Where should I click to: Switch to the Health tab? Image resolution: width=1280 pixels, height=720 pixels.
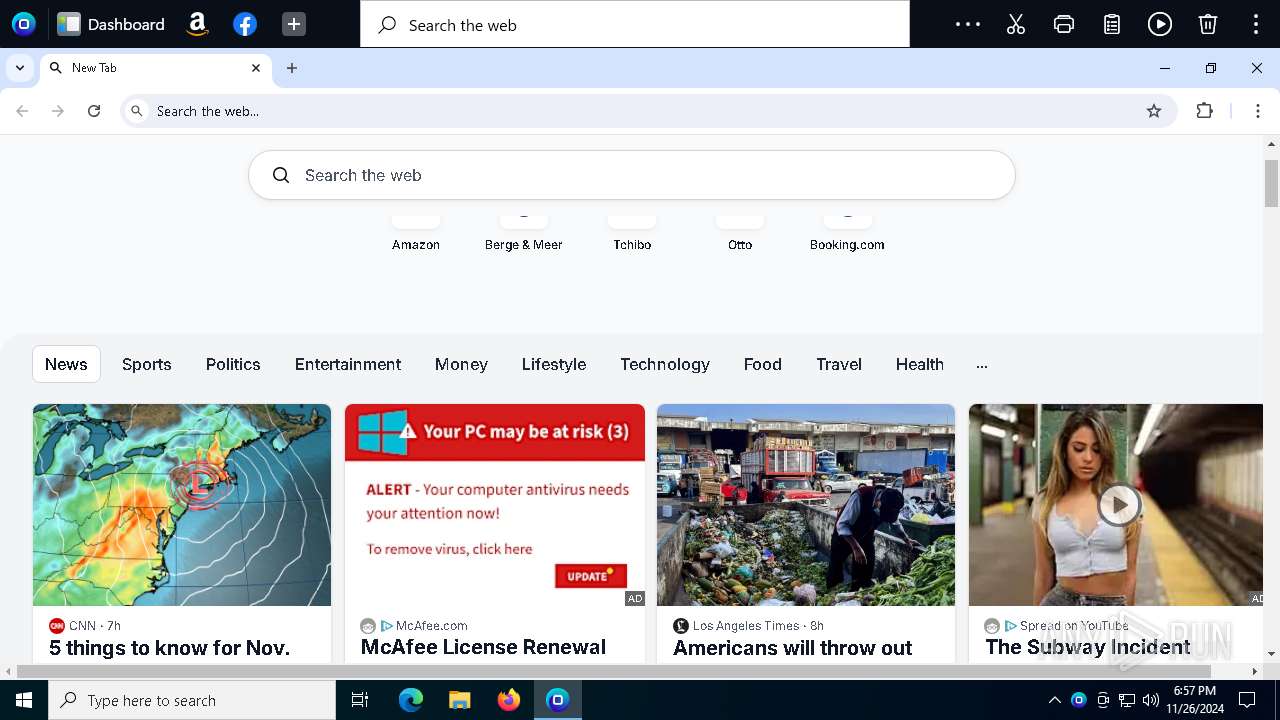[920, 364]
